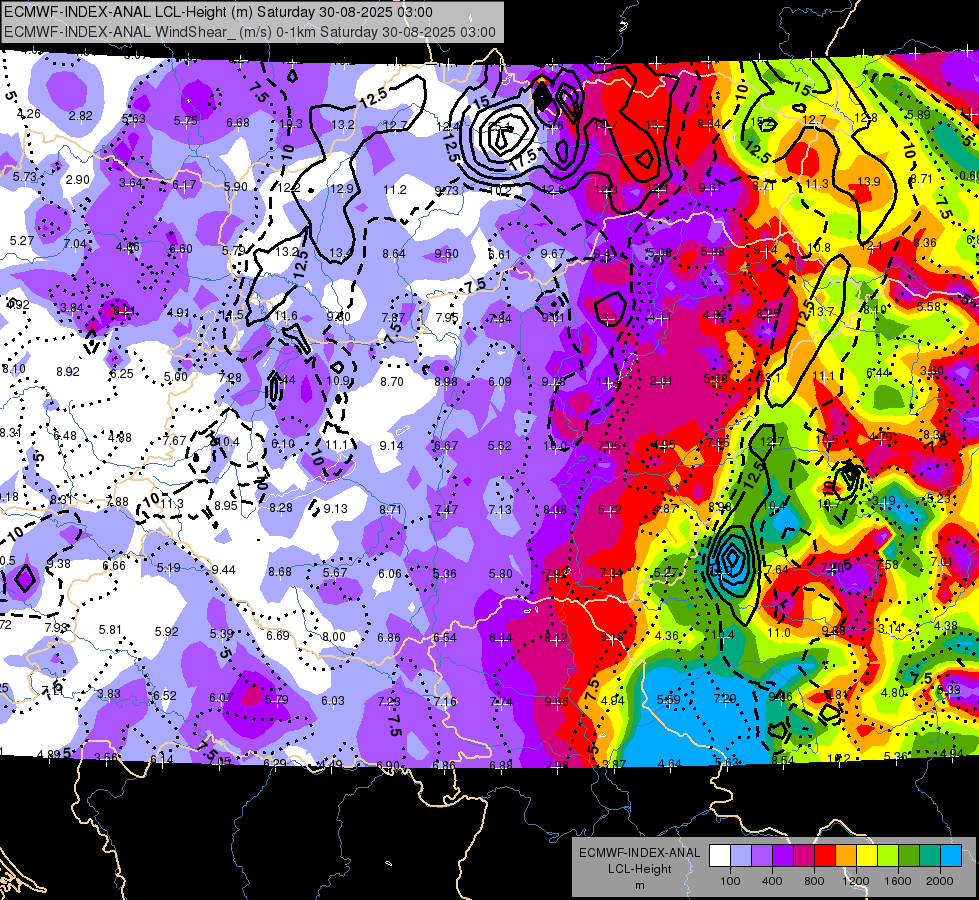Click the grid value 7.13
Image resolution: width=979 pixels, height=900 pixels.
pos(500,510)
